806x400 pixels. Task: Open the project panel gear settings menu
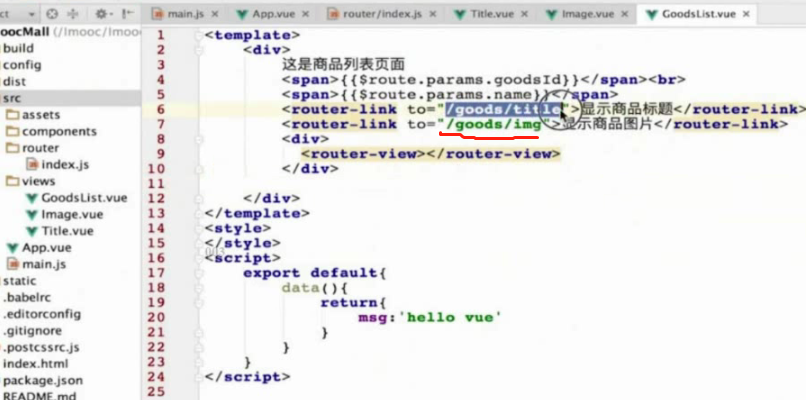[x=102, y=14]
